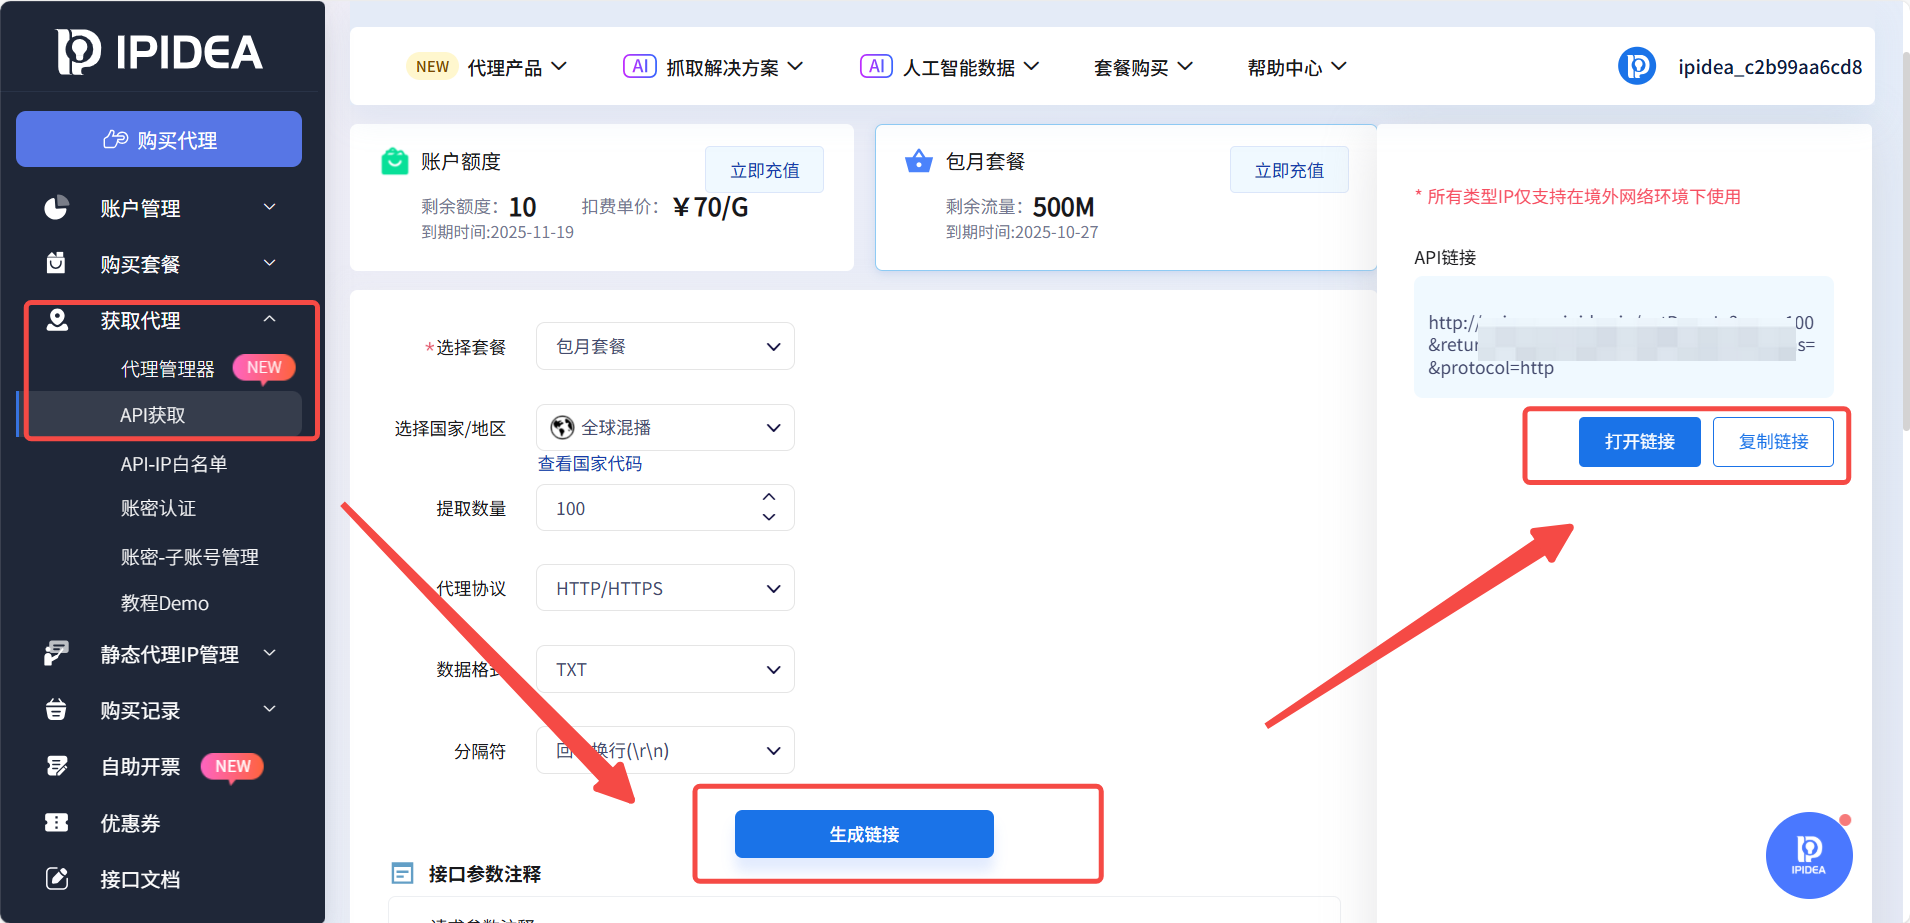
Task: Click the 接口文档 edit icon
Action: 57,879
